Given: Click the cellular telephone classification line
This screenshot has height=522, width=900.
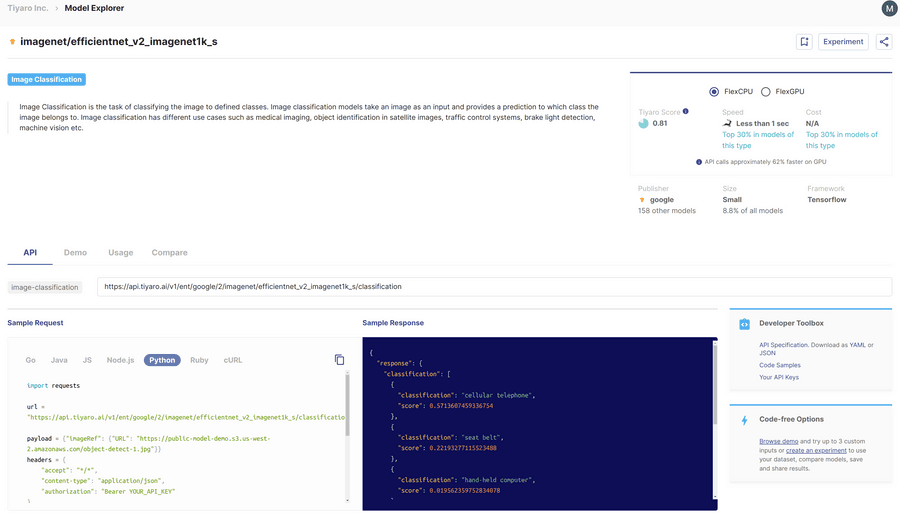Looking at the screenshot, I should click(x=466, y=395).
